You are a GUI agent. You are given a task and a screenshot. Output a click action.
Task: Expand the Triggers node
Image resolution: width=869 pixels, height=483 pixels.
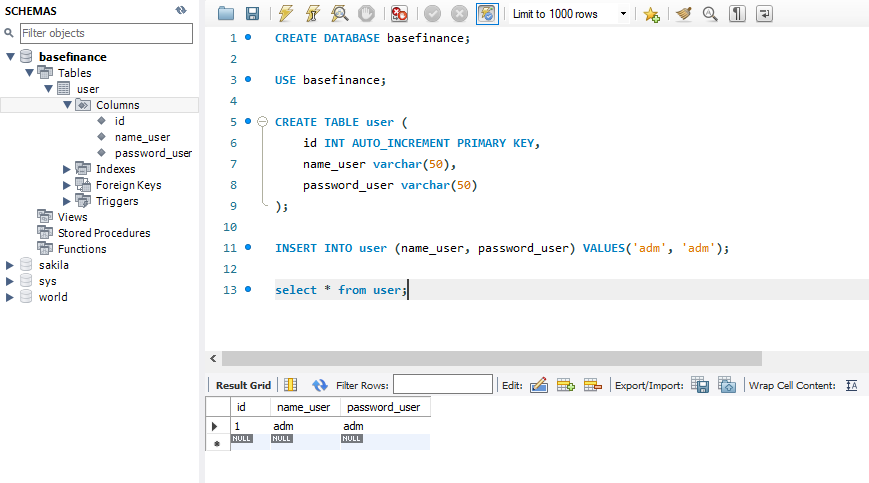pyautogui.click(x=67, y=201)
